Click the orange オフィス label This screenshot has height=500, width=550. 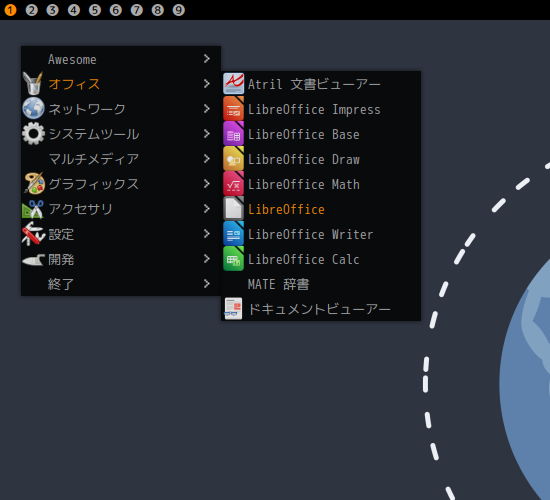tap(74, 84)
